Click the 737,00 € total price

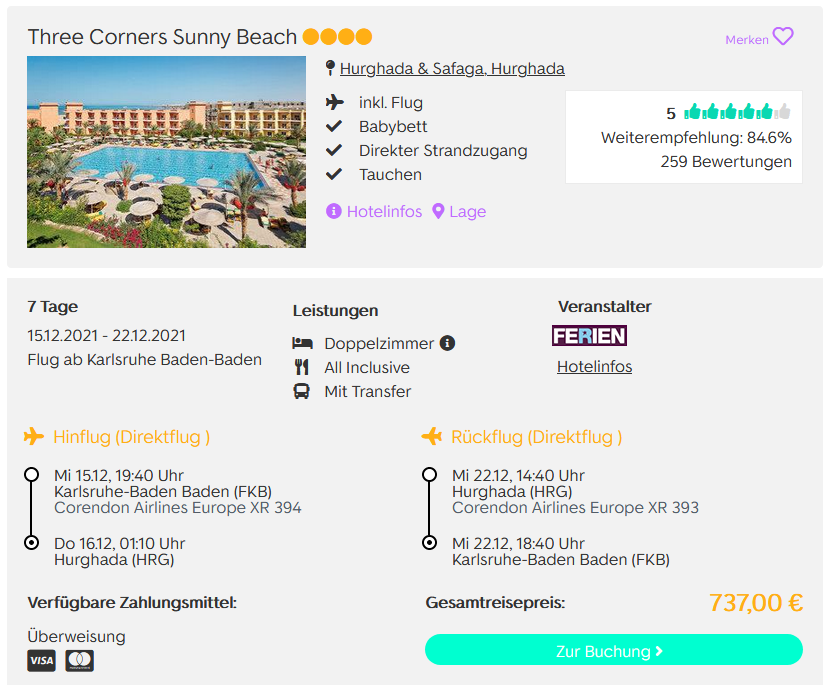click(755, 603)
